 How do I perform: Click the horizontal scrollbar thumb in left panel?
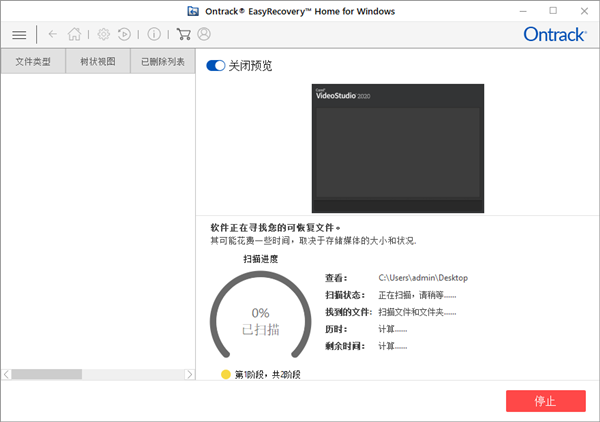tap(47, 374)
